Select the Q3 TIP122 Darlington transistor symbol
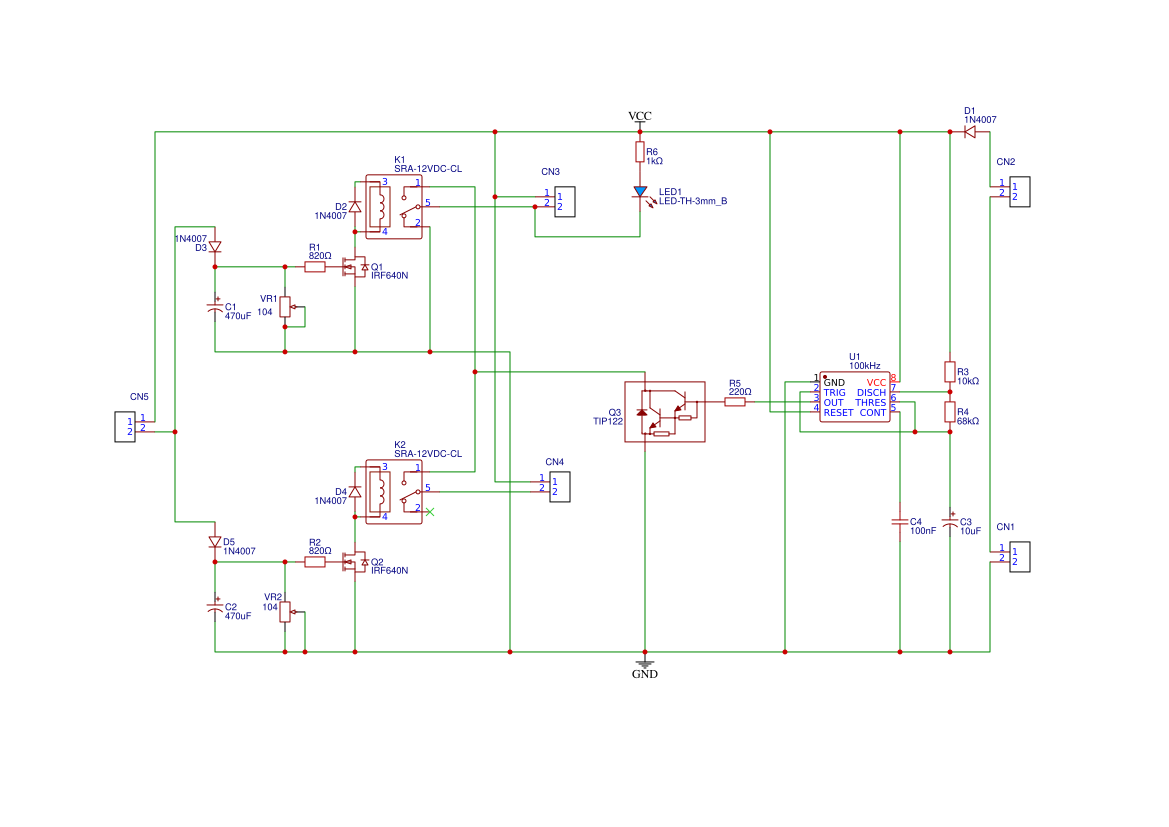The image size is (1169, 827). pos(665,412)
